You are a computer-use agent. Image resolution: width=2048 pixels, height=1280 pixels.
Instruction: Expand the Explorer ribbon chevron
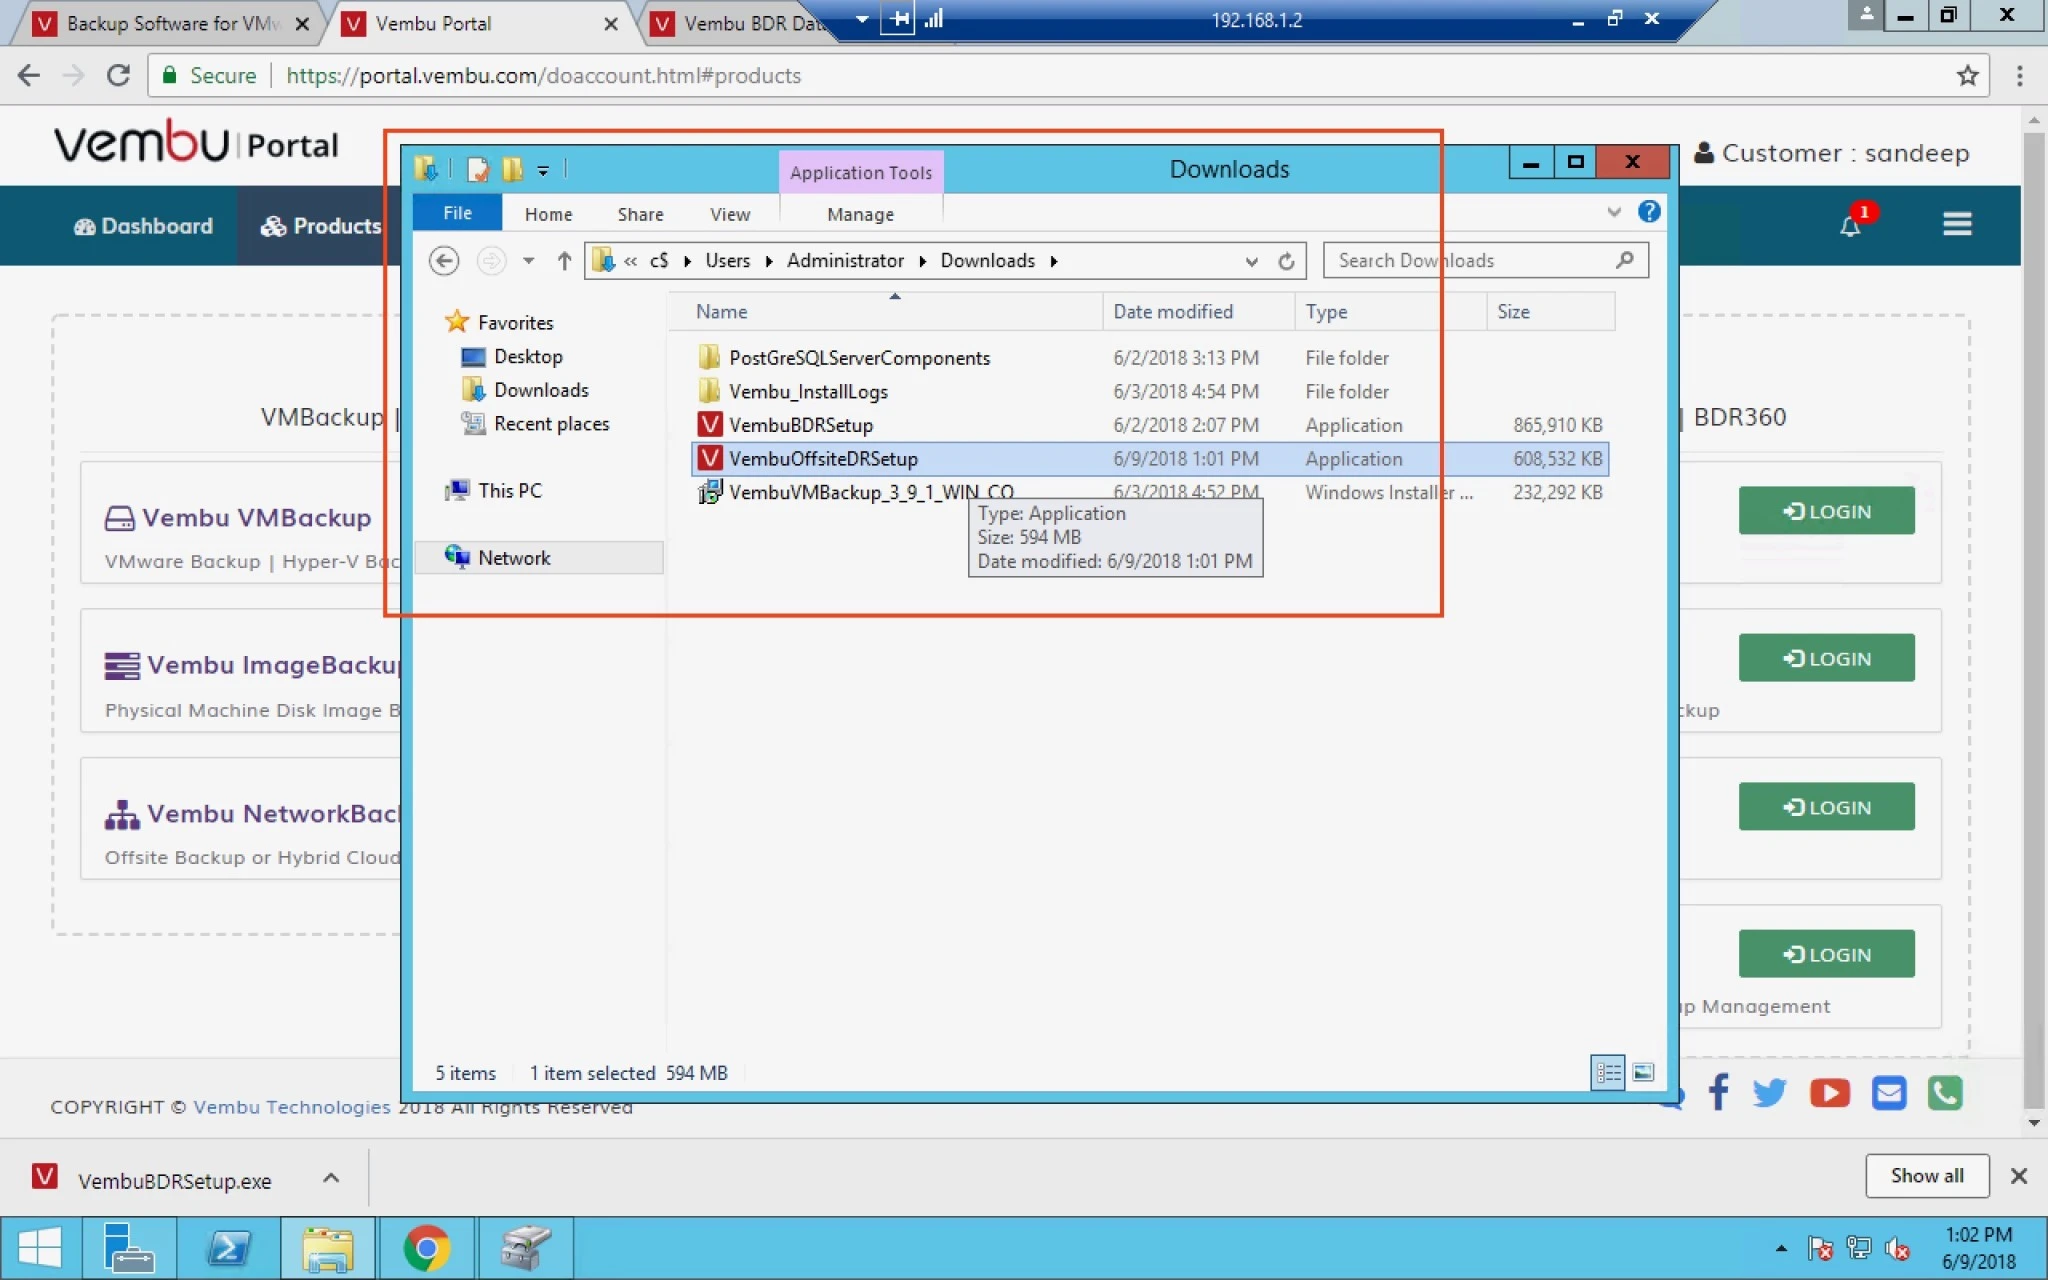[x=1614, y=212]
